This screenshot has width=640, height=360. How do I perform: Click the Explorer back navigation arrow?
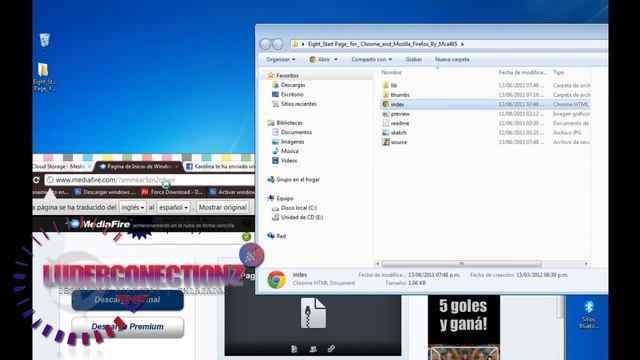tap(265, 44)
